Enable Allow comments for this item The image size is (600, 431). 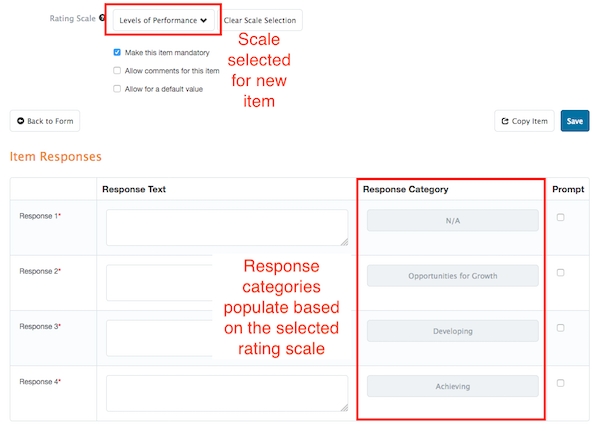pyautogui.click(x=118, y=70)
